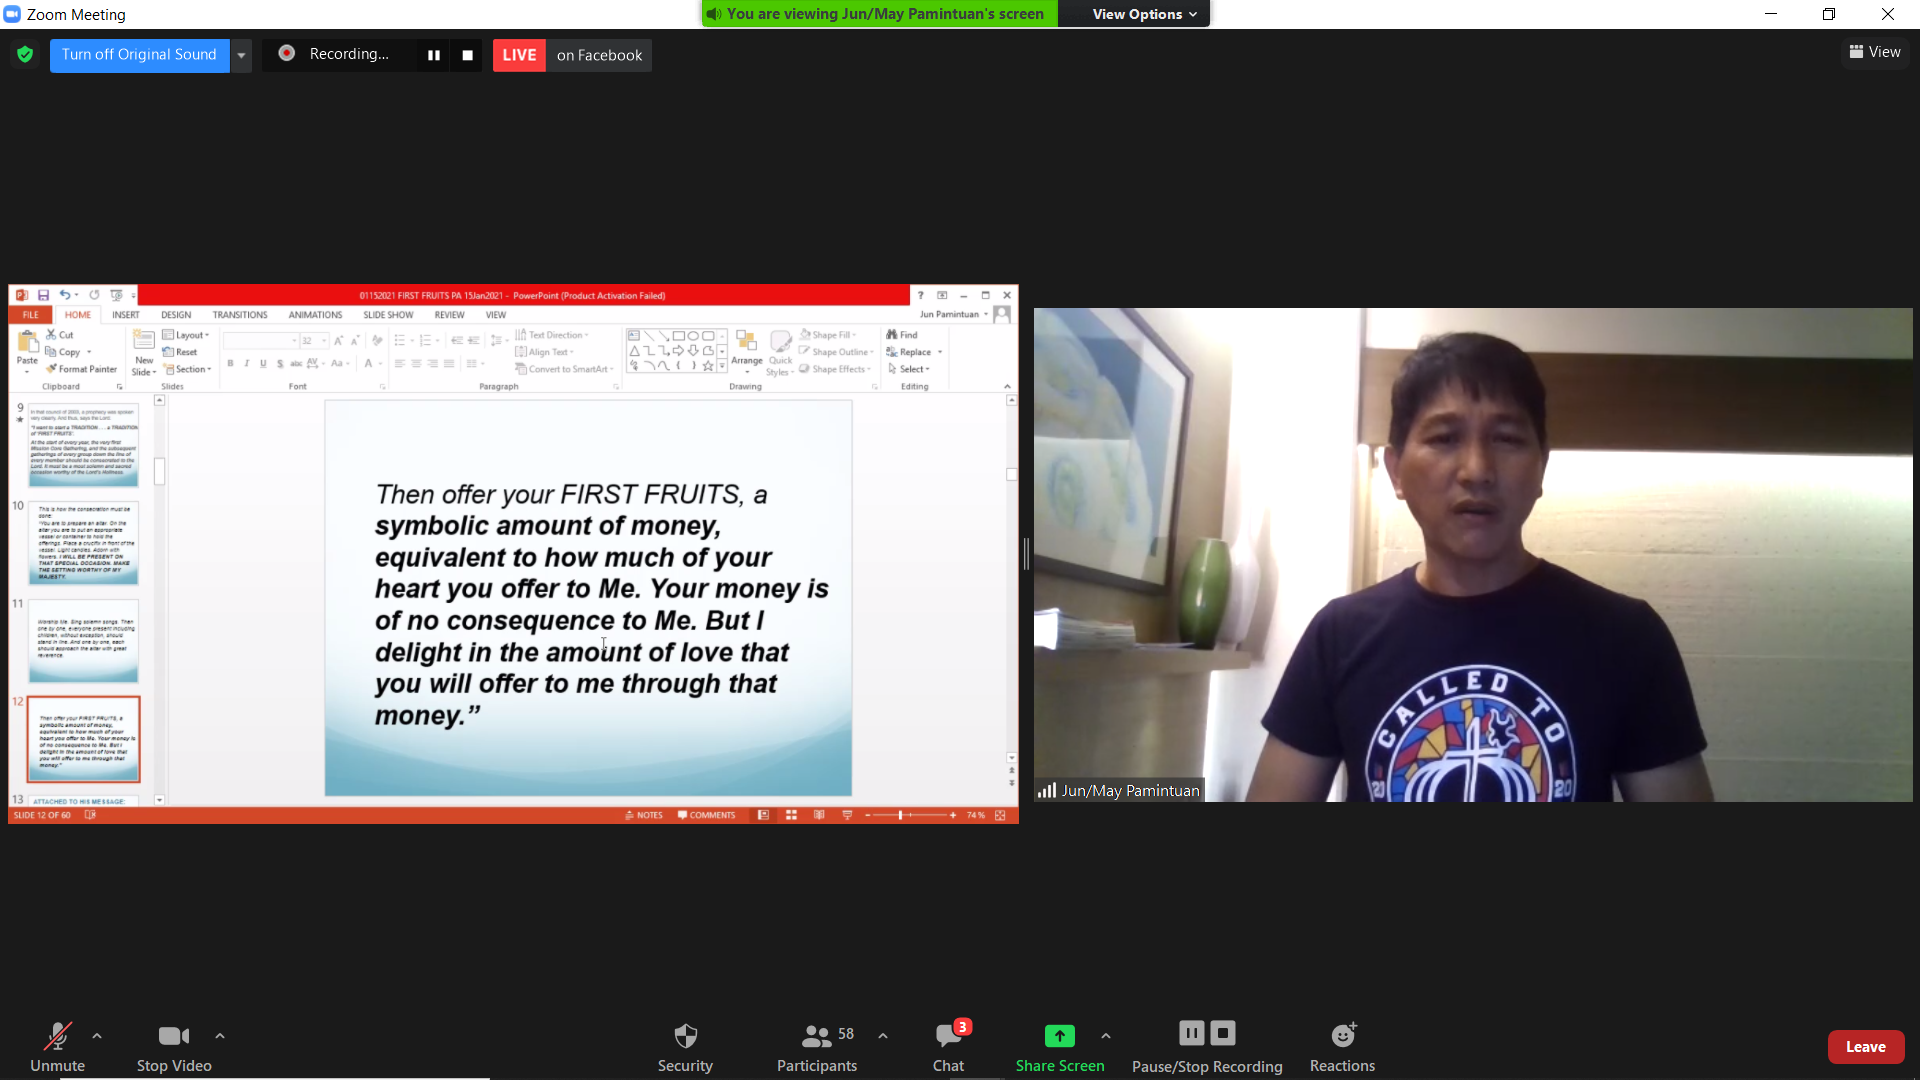Open the Select dropdown in Editing
Viewport: 1920px width, 1080px height.
coord(908,369)
